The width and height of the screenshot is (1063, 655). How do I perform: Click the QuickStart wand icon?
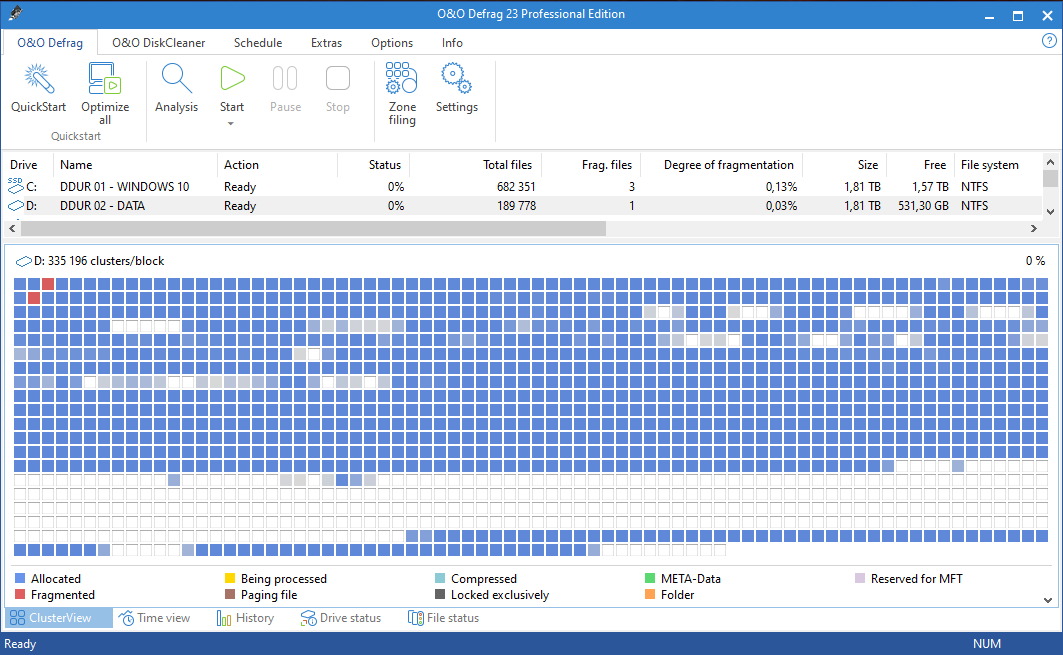click(x=38, y=80)
